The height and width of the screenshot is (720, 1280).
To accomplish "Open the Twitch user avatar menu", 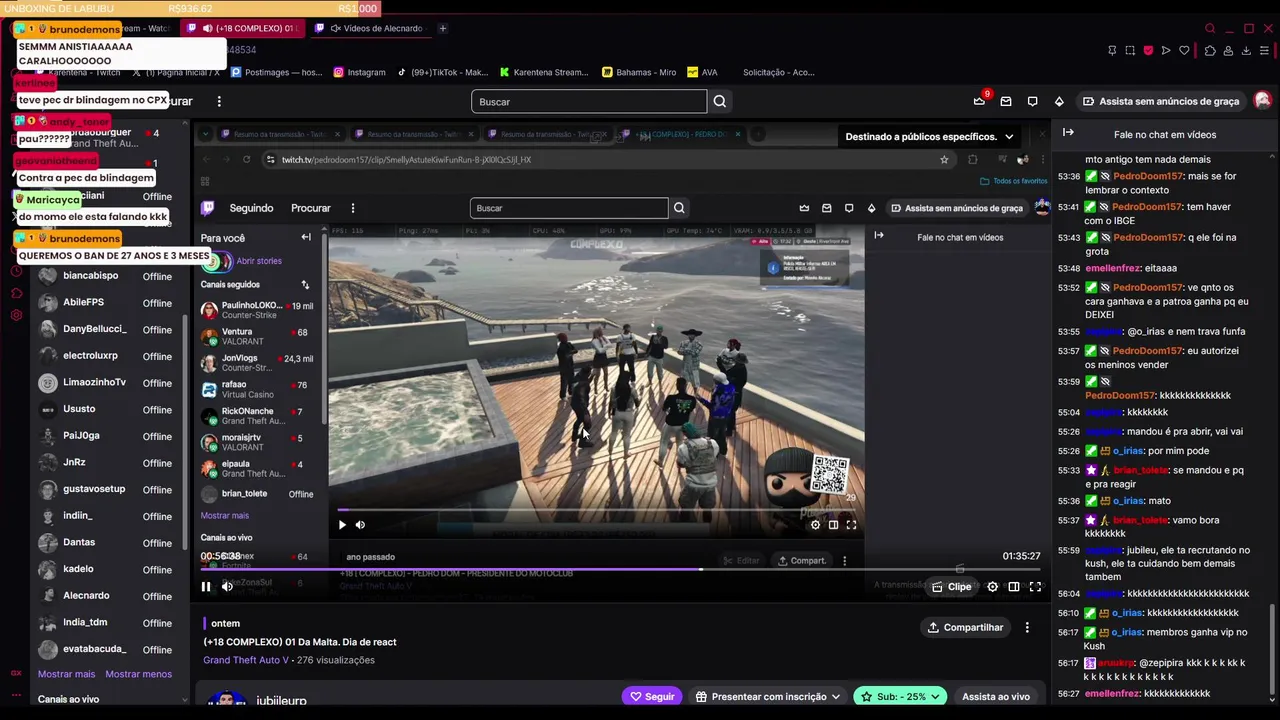I will coord(1262,101).
